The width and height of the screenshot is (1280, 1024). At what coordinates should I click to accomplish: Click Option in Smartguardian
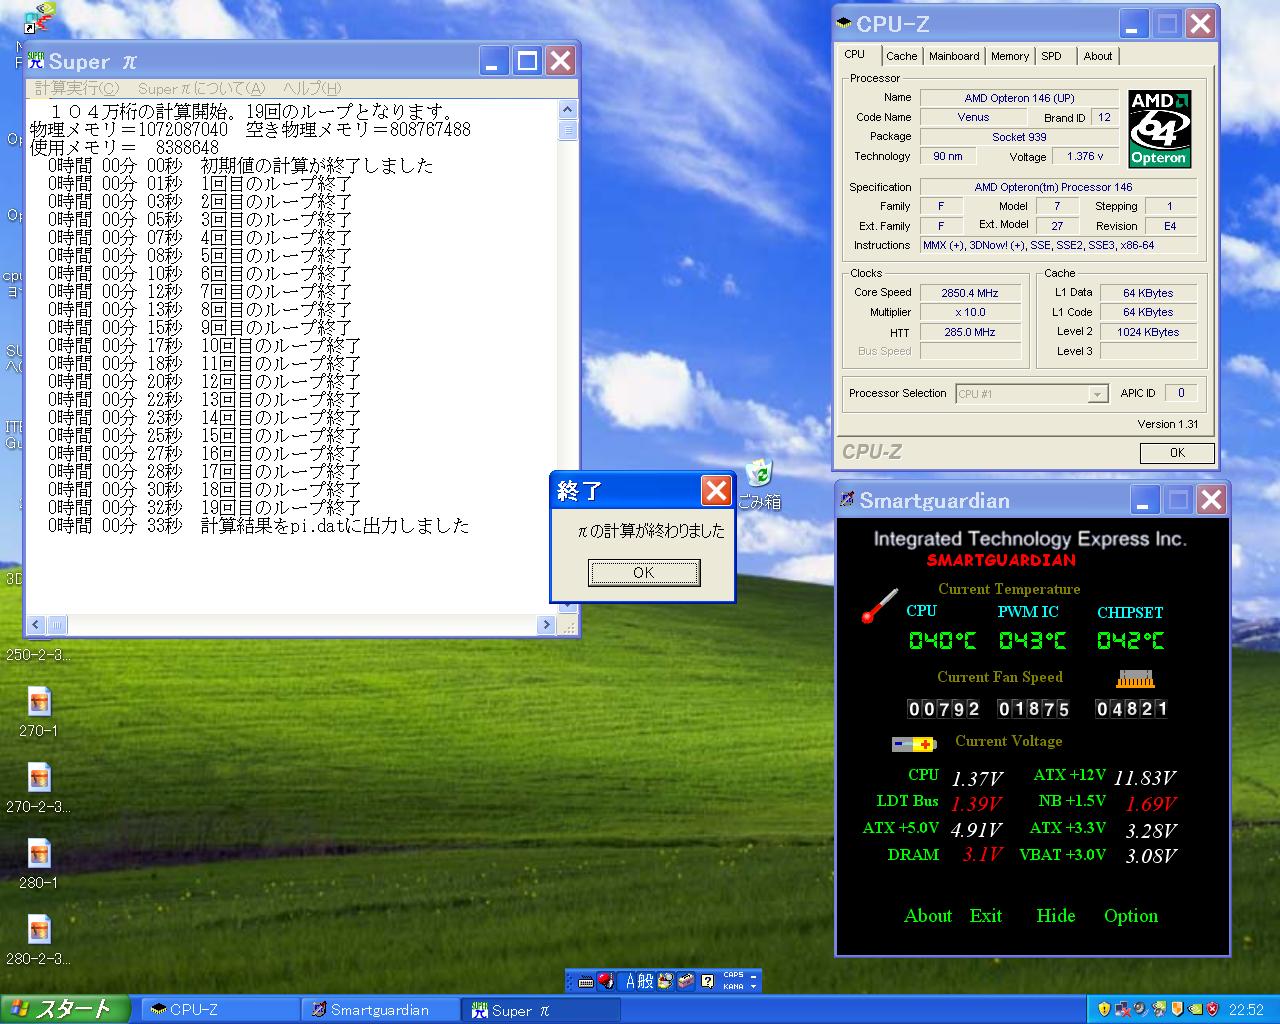point(1131,916)
